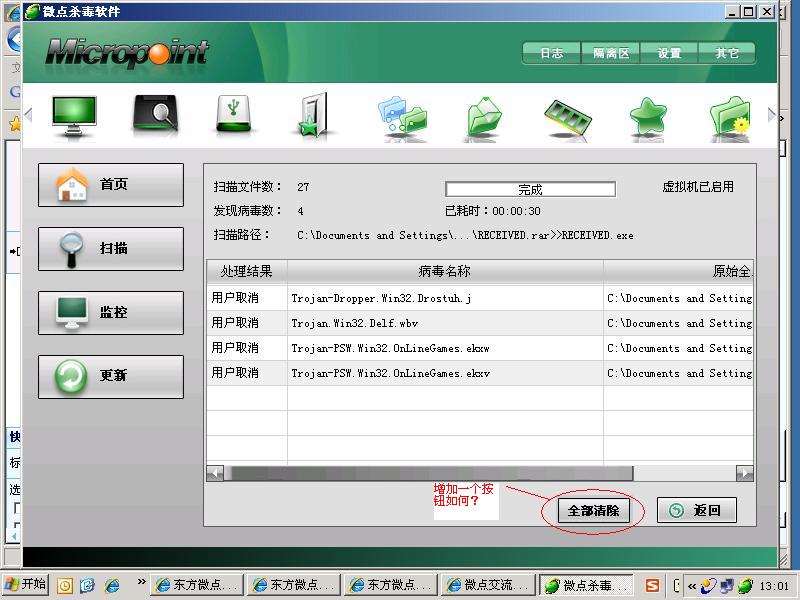Click the 返回 button
The height and width of the screenshot is (600, 800).
coord(696,510)
